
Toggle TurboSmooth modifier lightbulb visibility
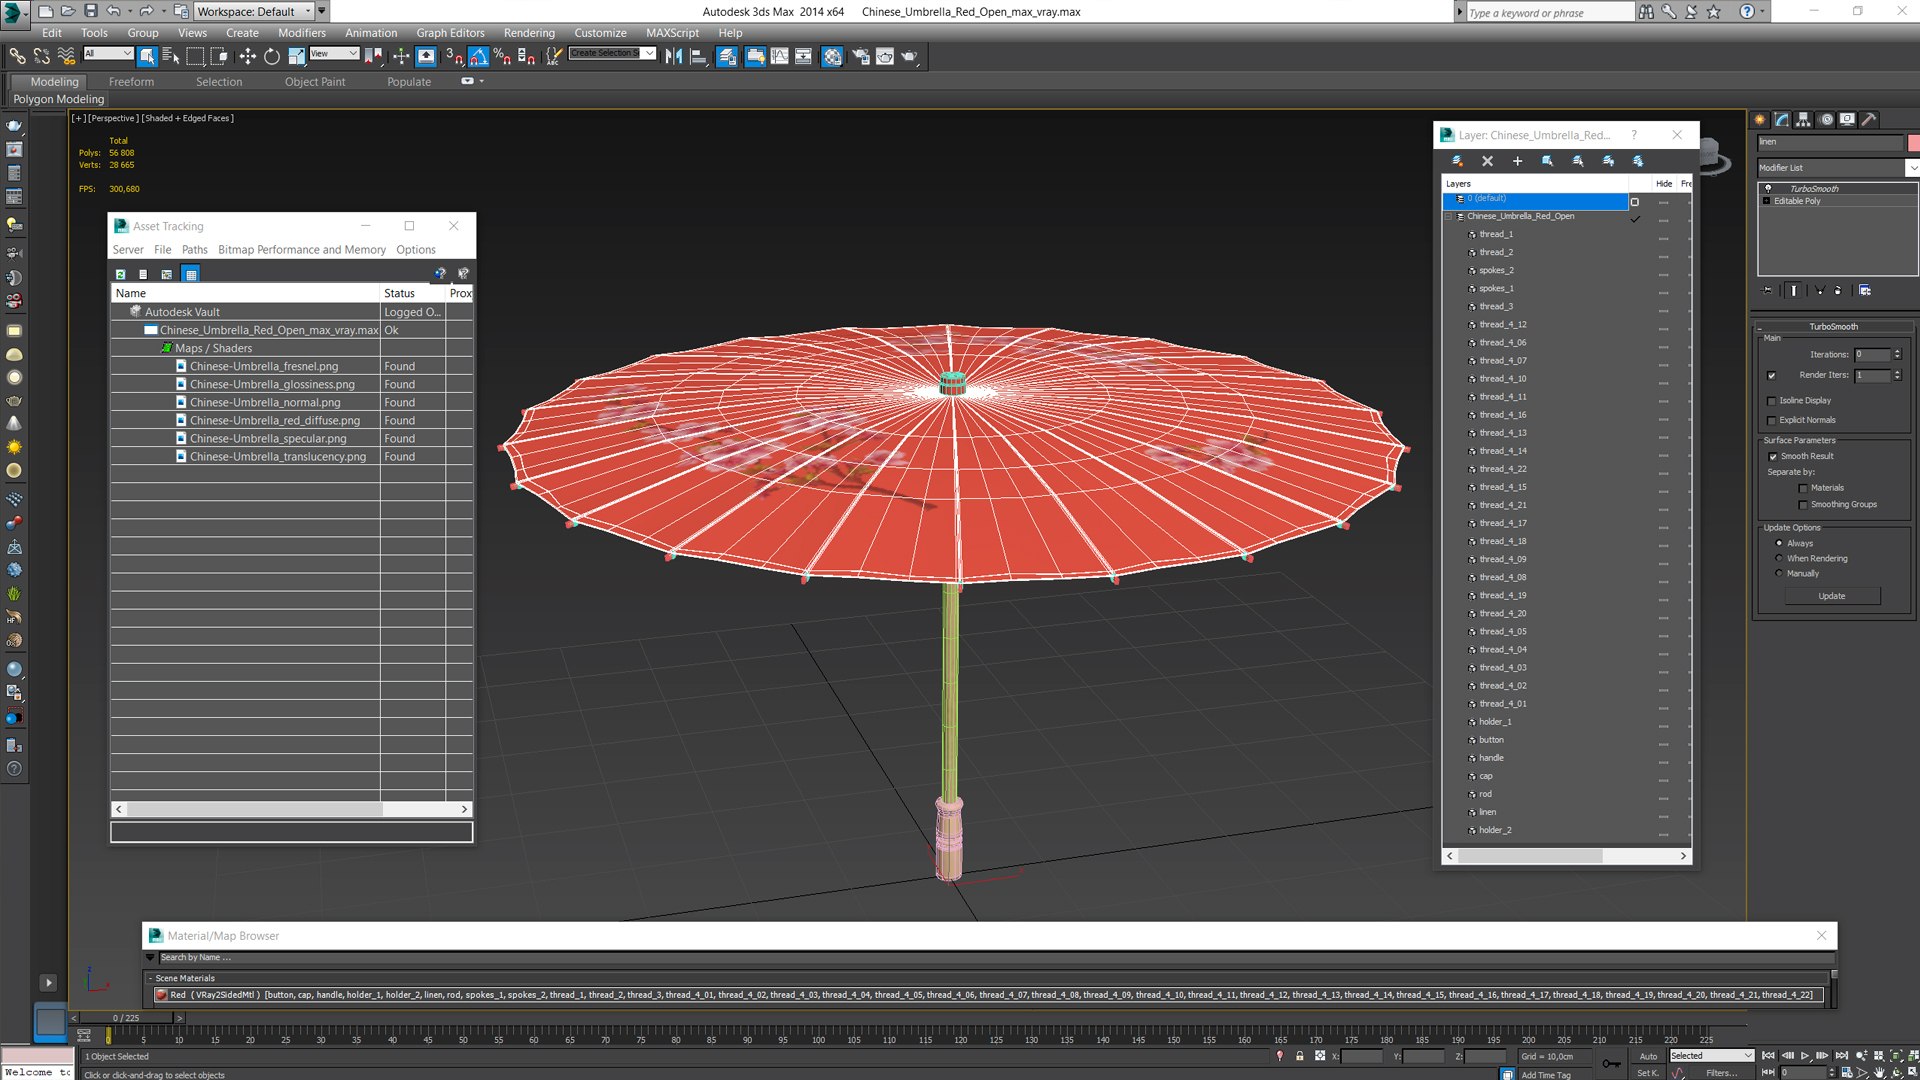tap(1768, 189)
